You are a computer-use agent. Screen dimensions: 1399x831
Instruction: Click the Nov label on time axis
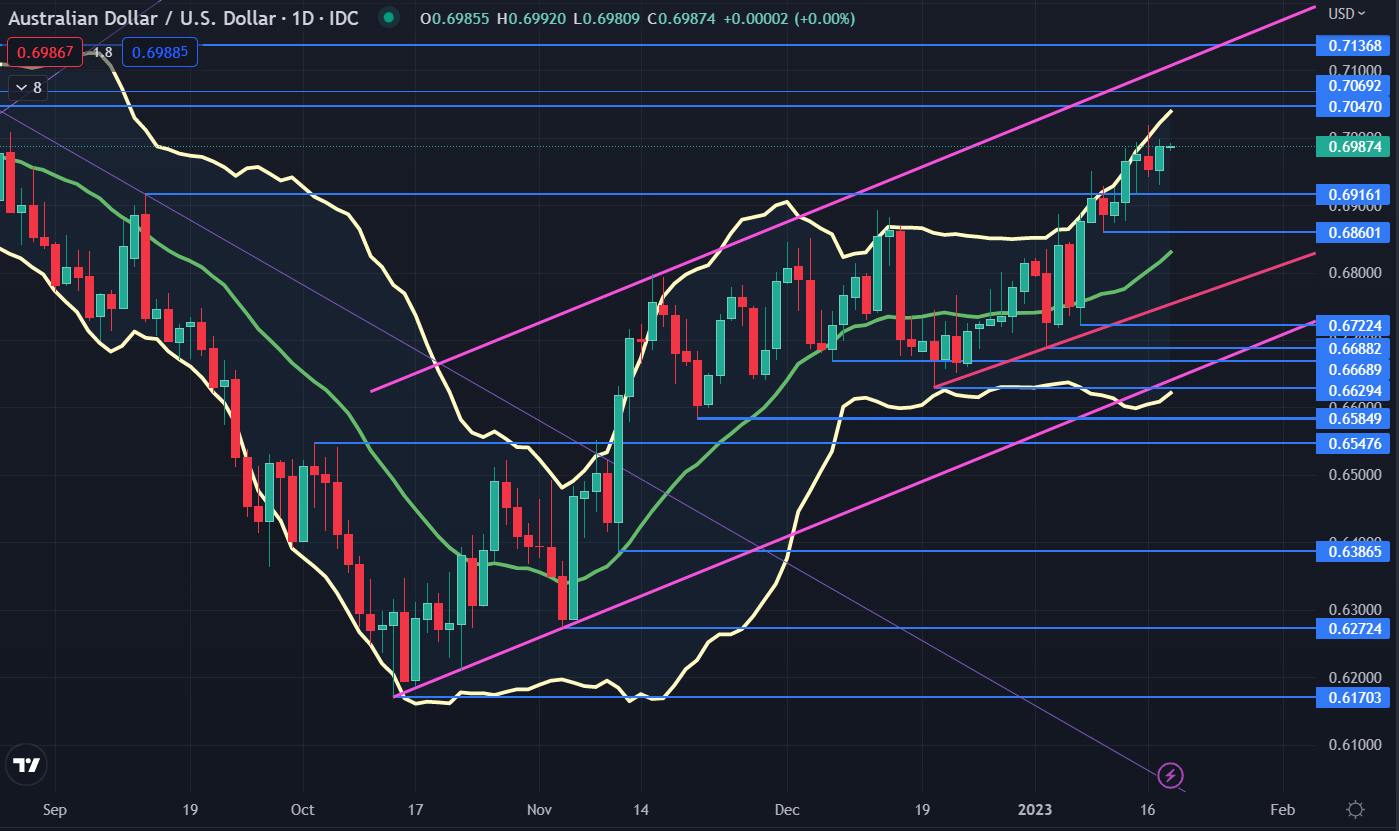tap(539, 809)
